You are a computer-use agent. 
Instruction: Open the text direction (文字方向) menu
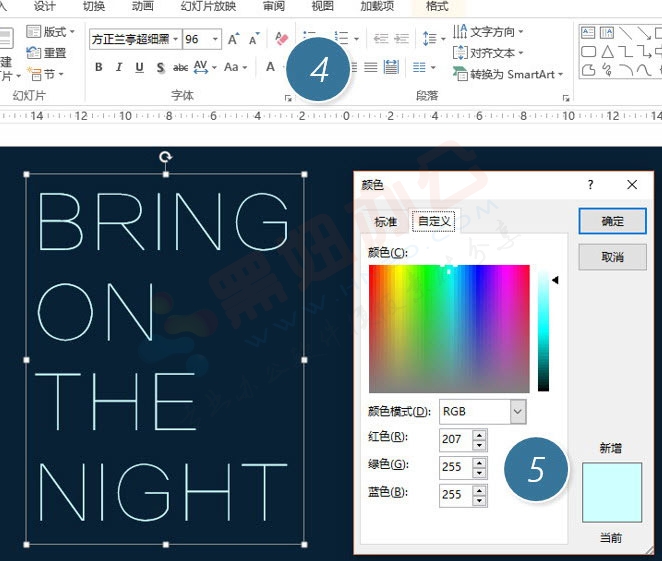click(489, 32)
